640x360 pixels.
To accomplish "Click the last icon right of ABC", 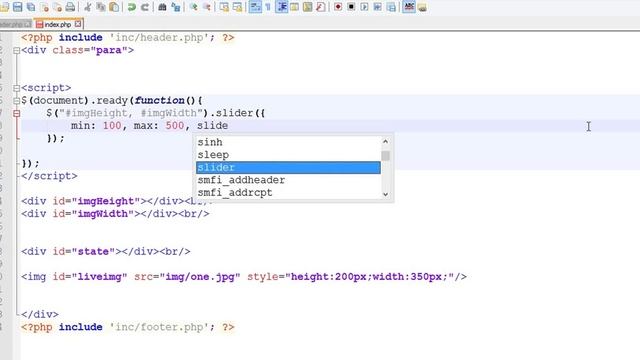I will tap(422, 7).
